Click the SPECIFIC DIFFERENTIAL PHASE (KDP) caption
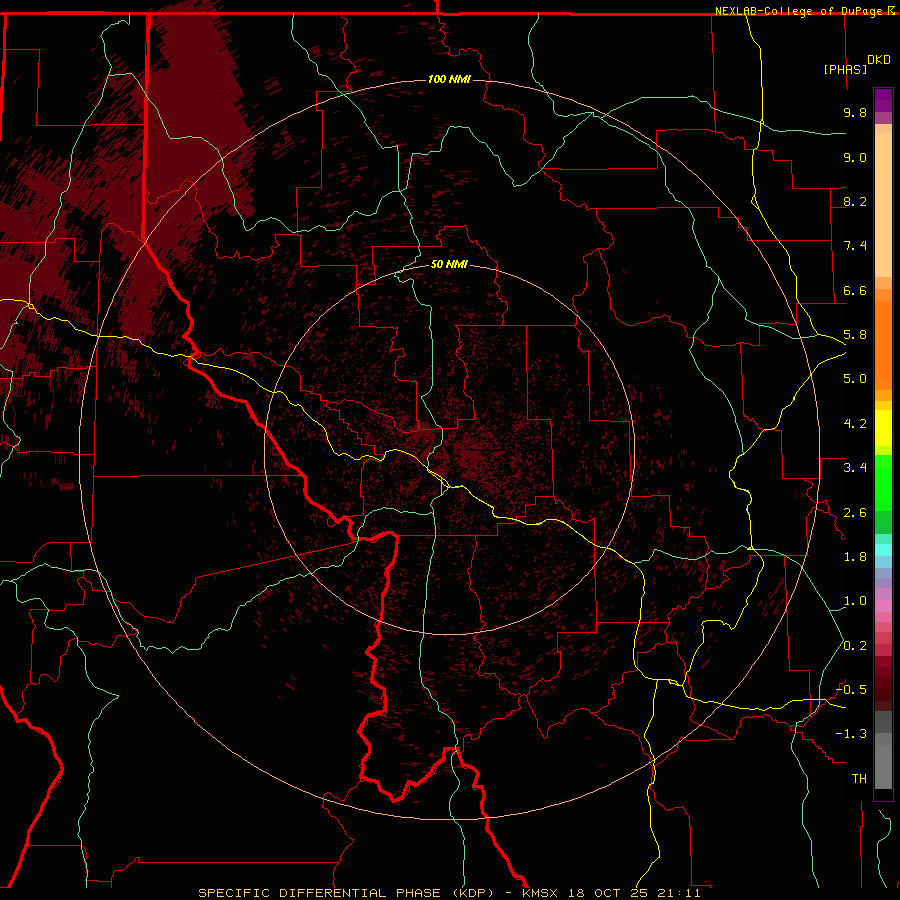The height and width of the screenshot is (900, 900). click(346, 893)
